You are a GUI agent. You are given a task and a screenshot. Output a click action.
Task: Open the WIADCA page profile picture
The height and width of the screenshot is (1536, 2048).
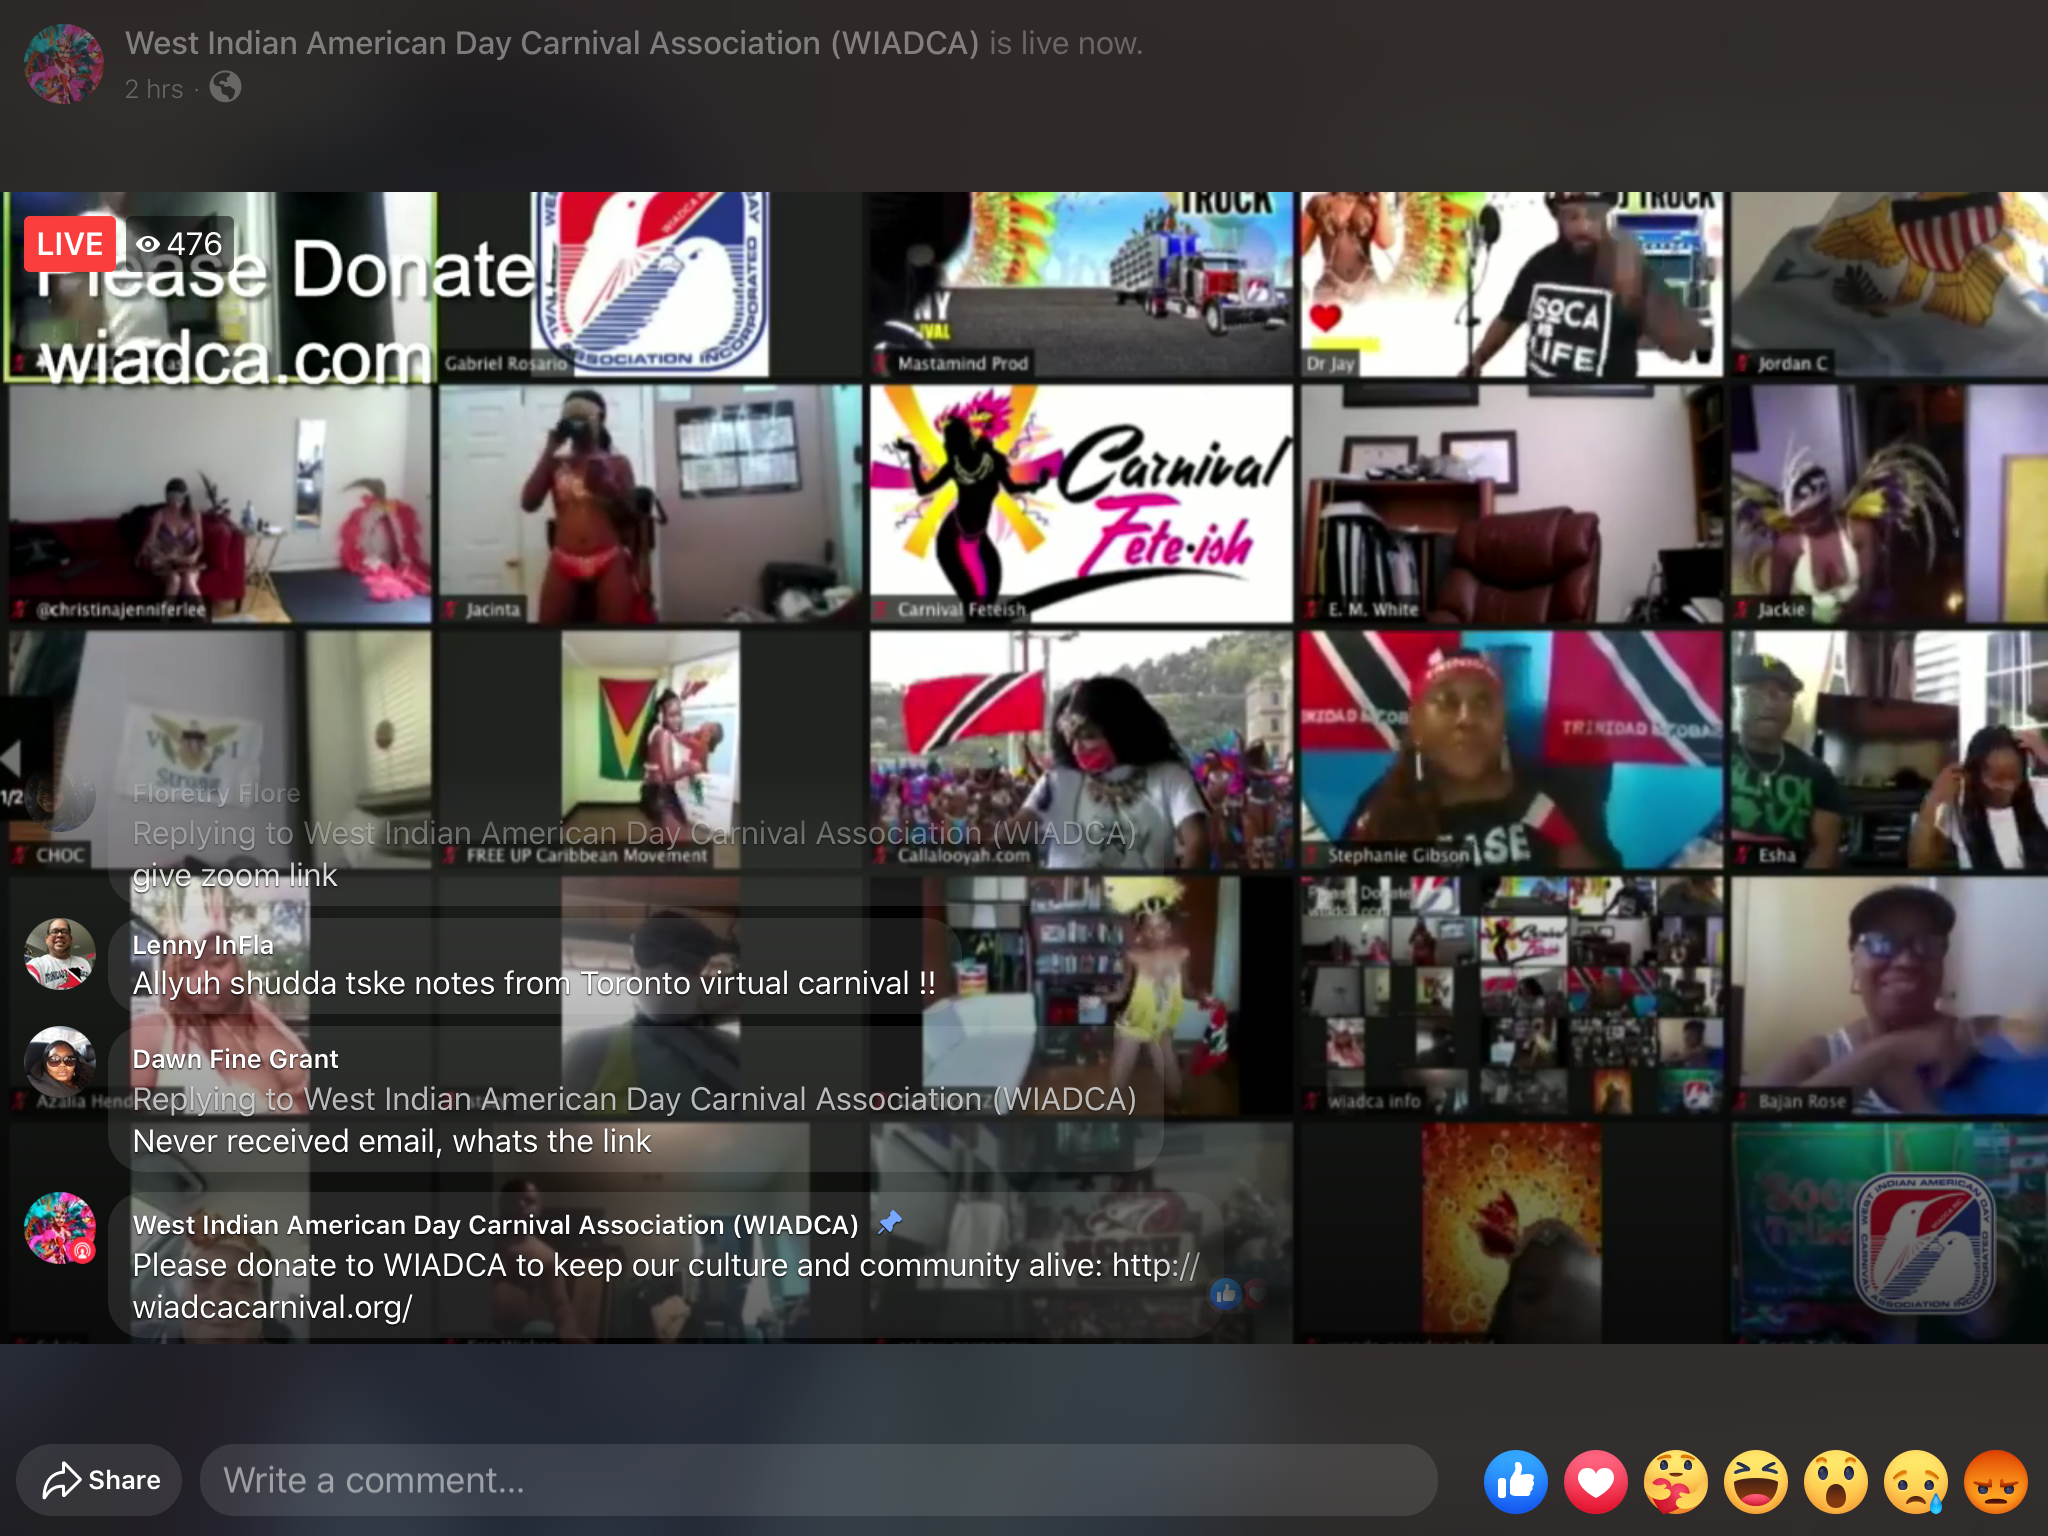pos(64,64)
